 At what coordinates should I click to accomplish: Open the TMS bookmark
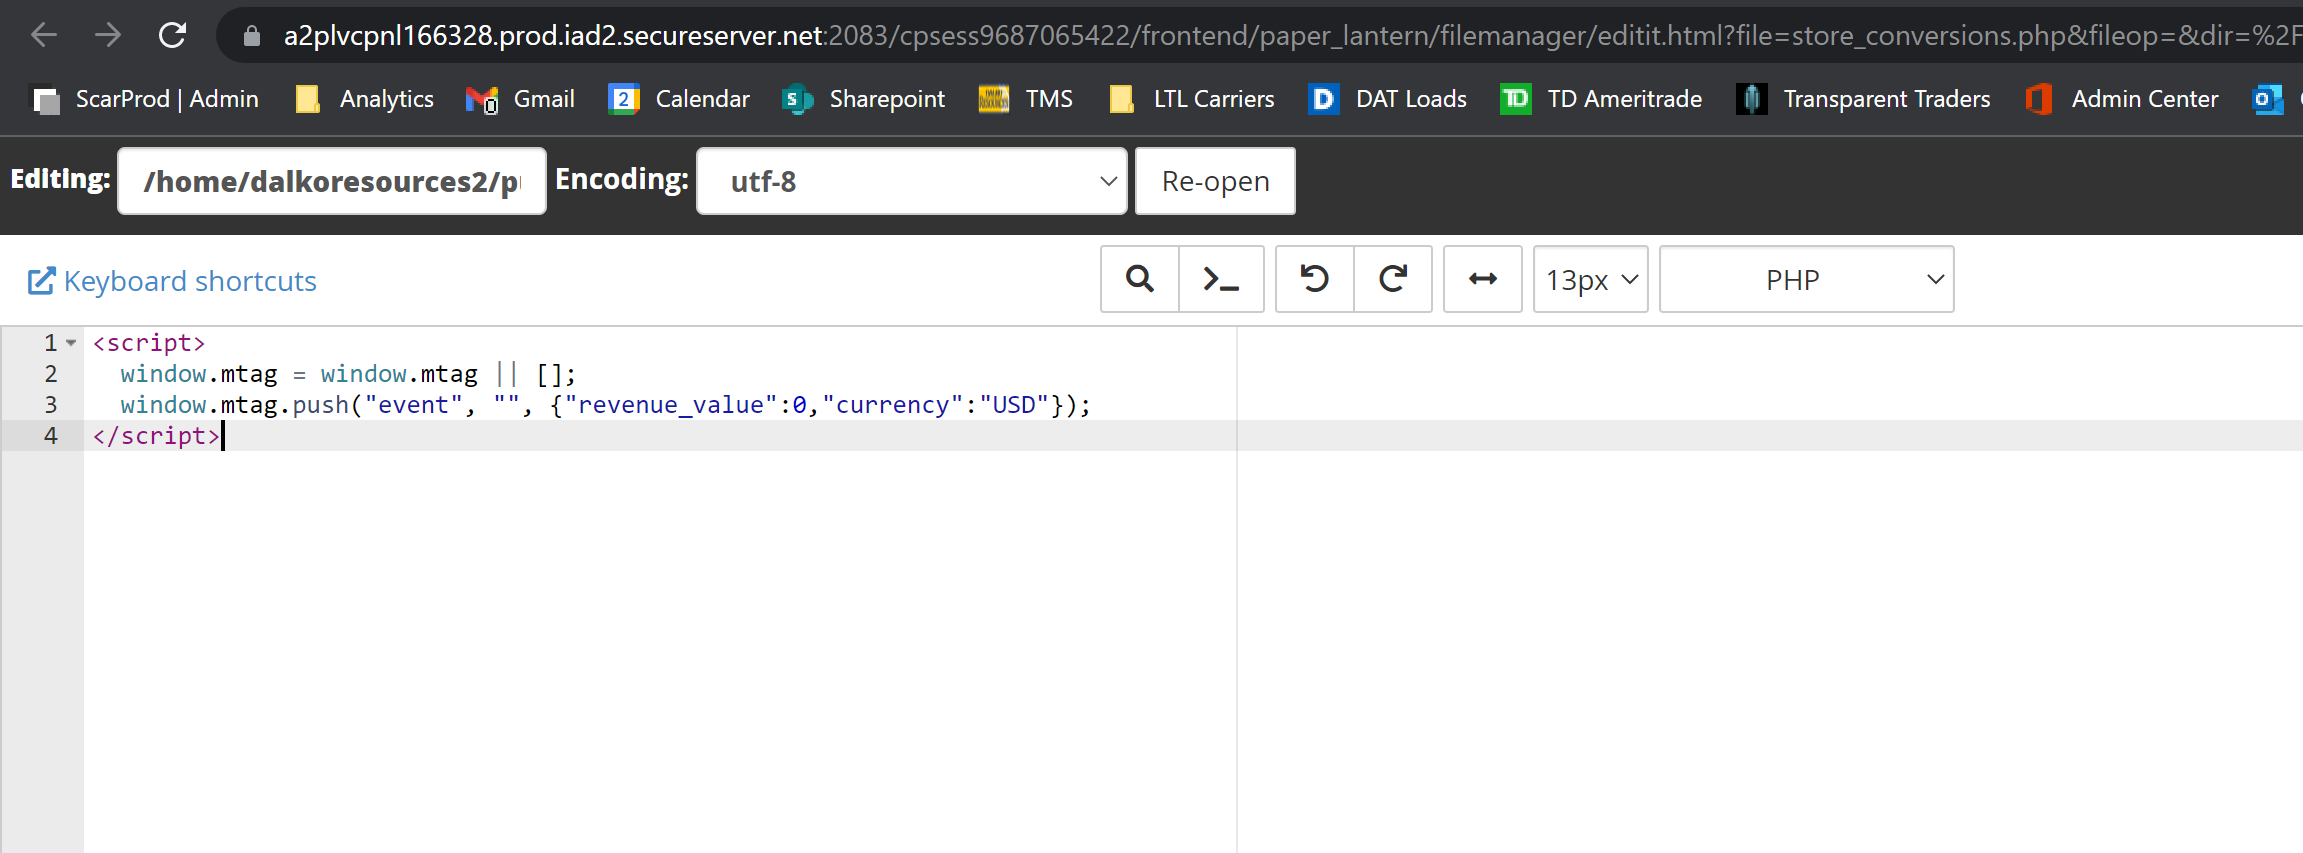point(1026,99)
